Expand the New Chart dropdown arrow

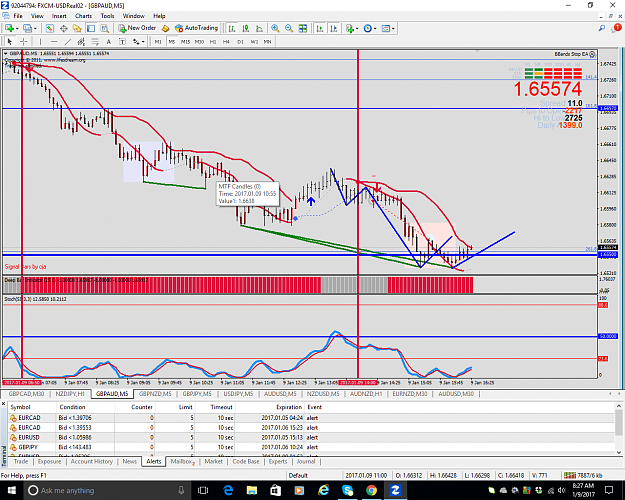[x=17, y=29]
